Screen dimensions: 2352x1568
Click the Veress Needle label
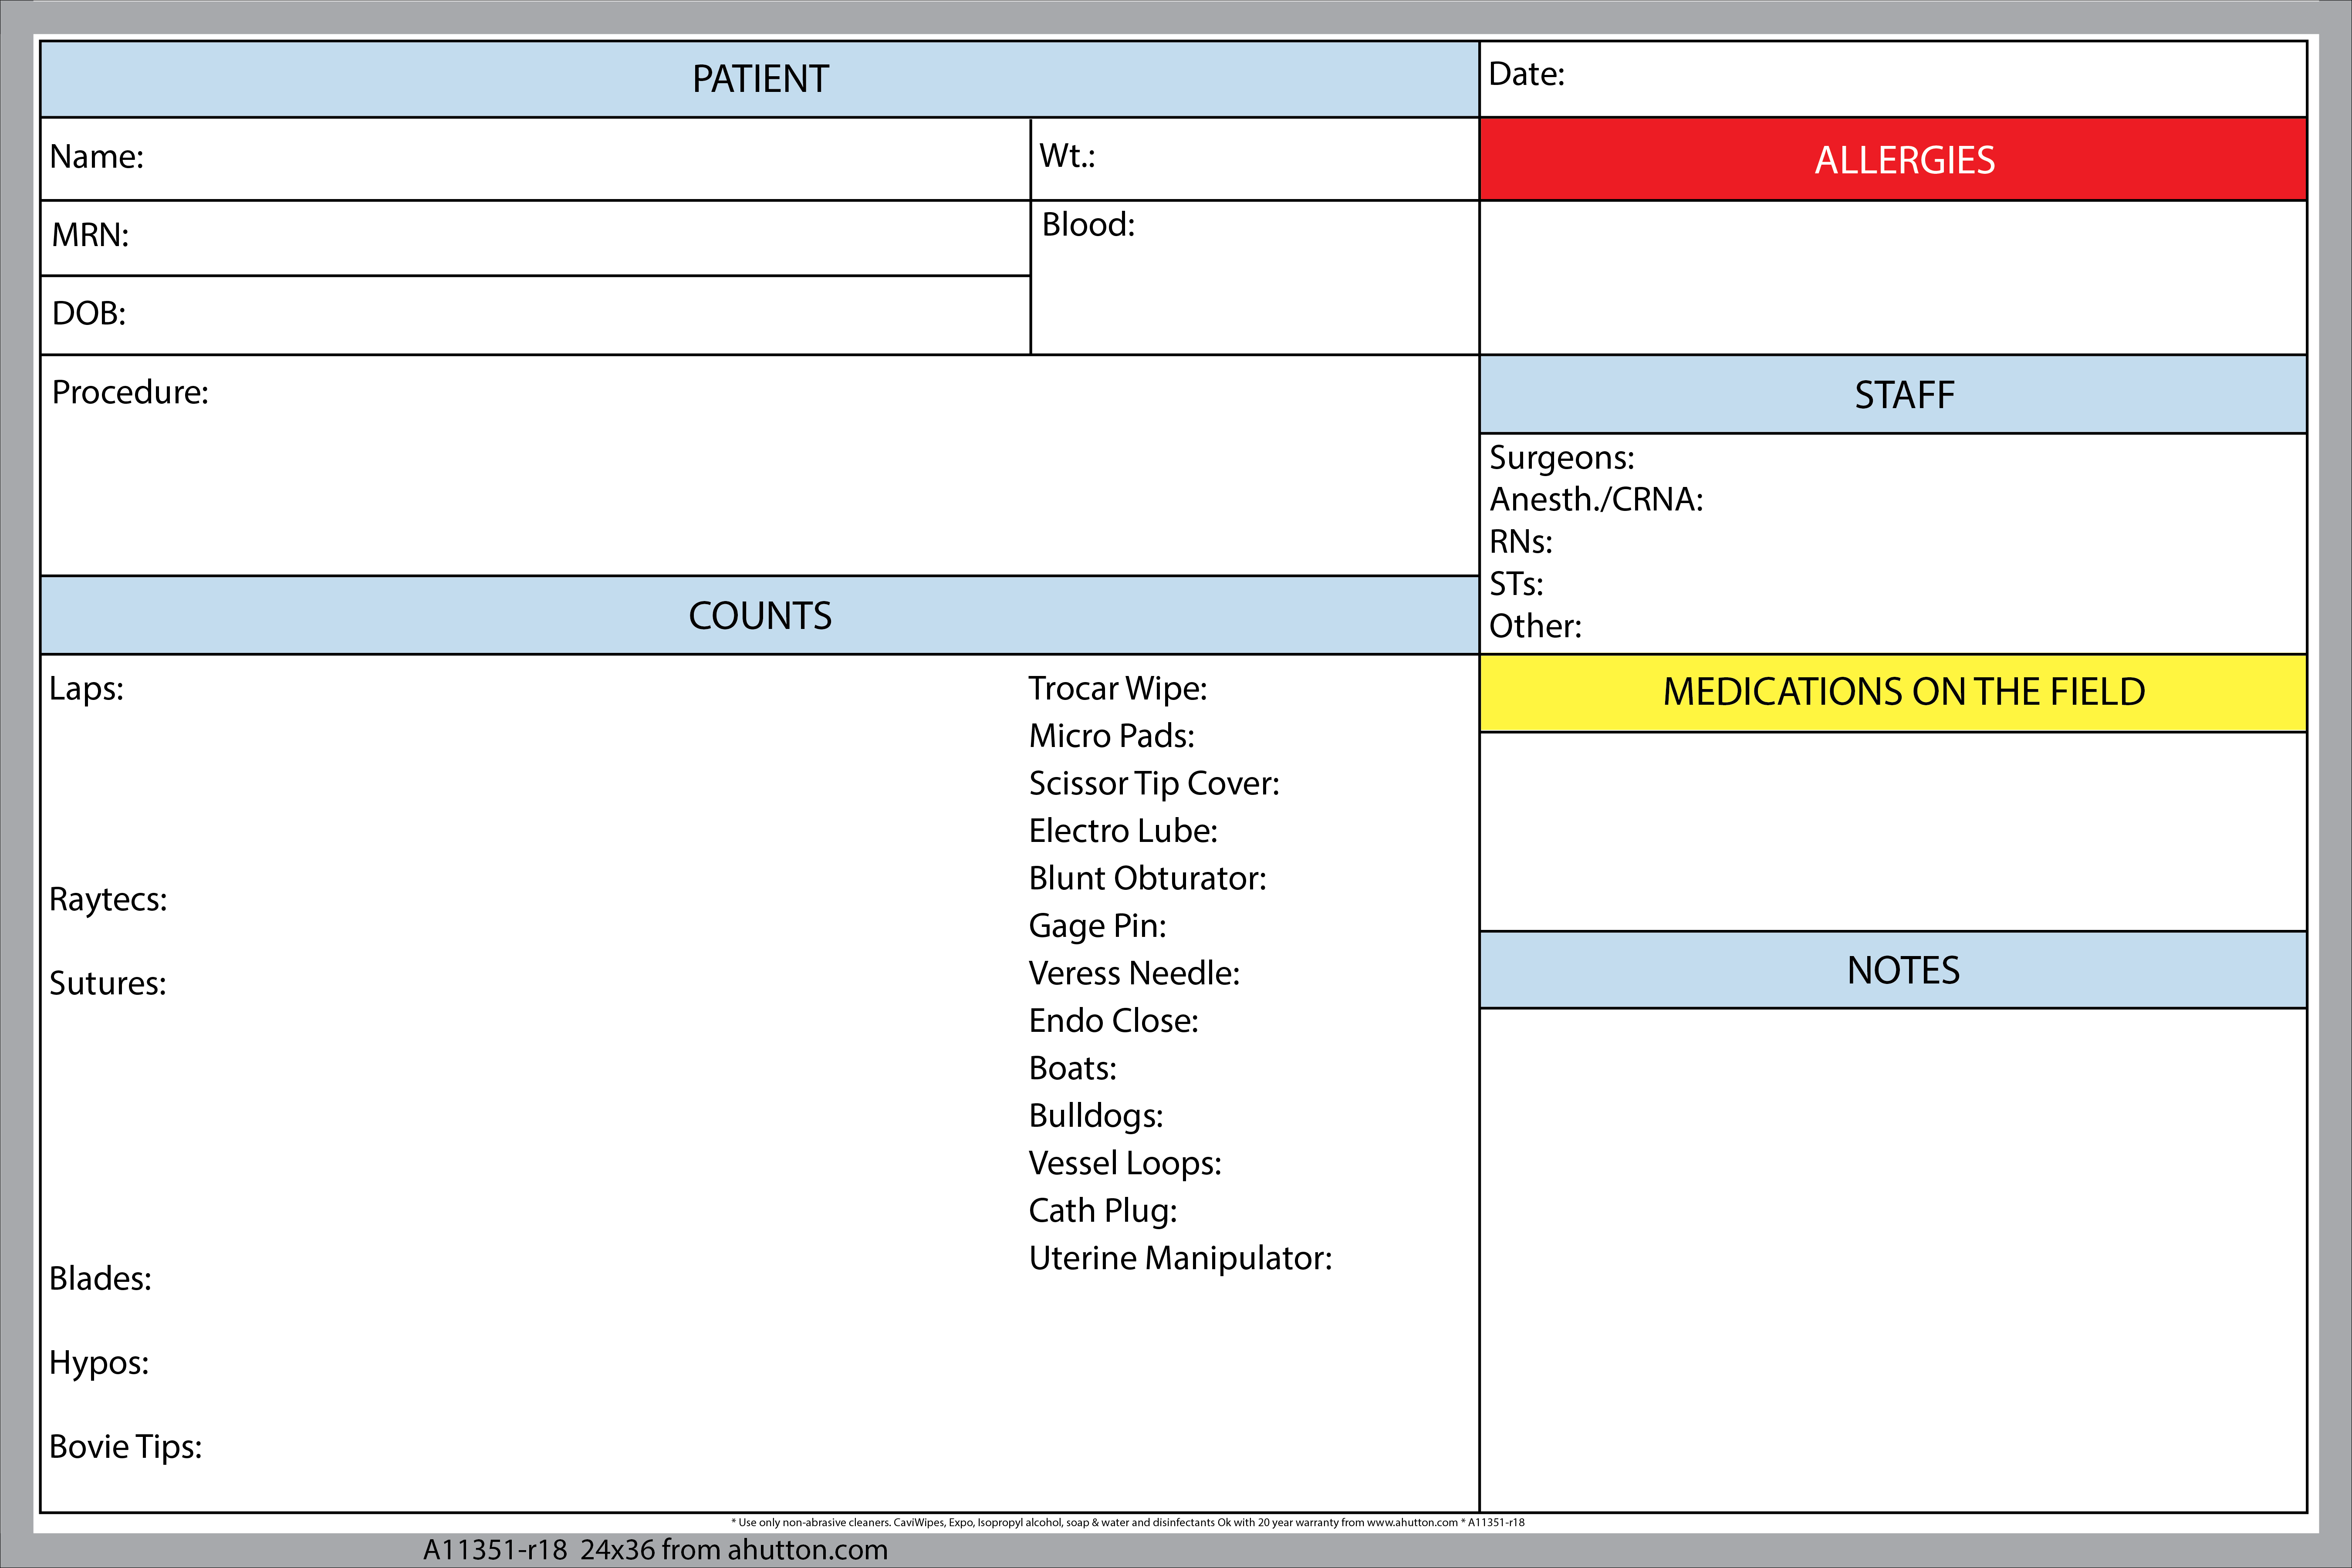click(x=1134, y=973)
